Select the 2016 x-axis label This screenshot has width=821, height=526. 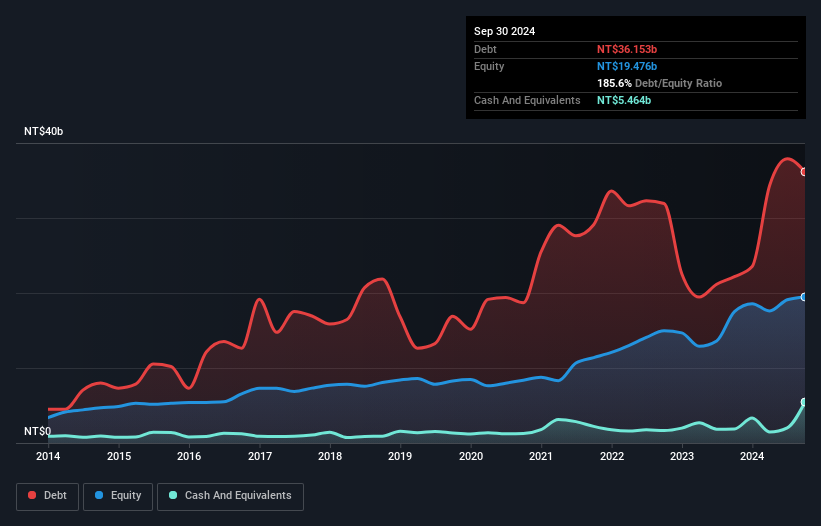pos(189,456)
